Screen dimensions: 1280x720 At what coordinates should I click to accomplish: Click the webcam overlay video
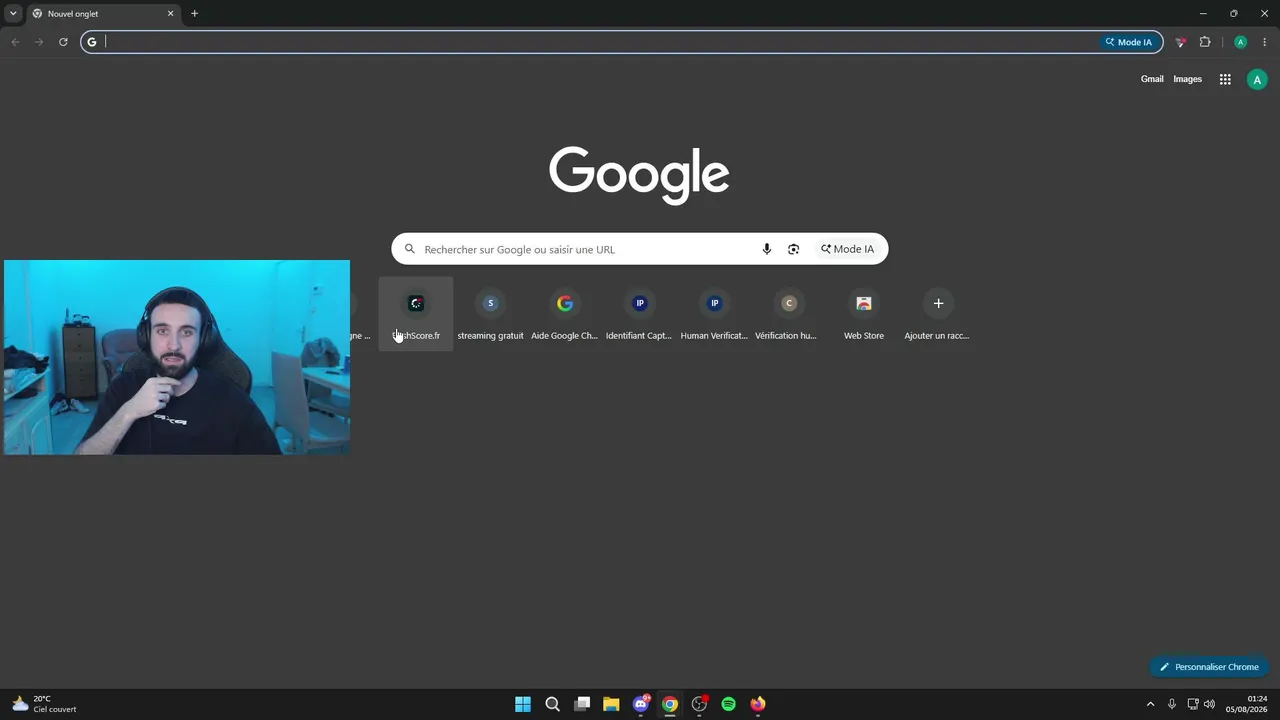pyautogui.click(x=177, y=357)
